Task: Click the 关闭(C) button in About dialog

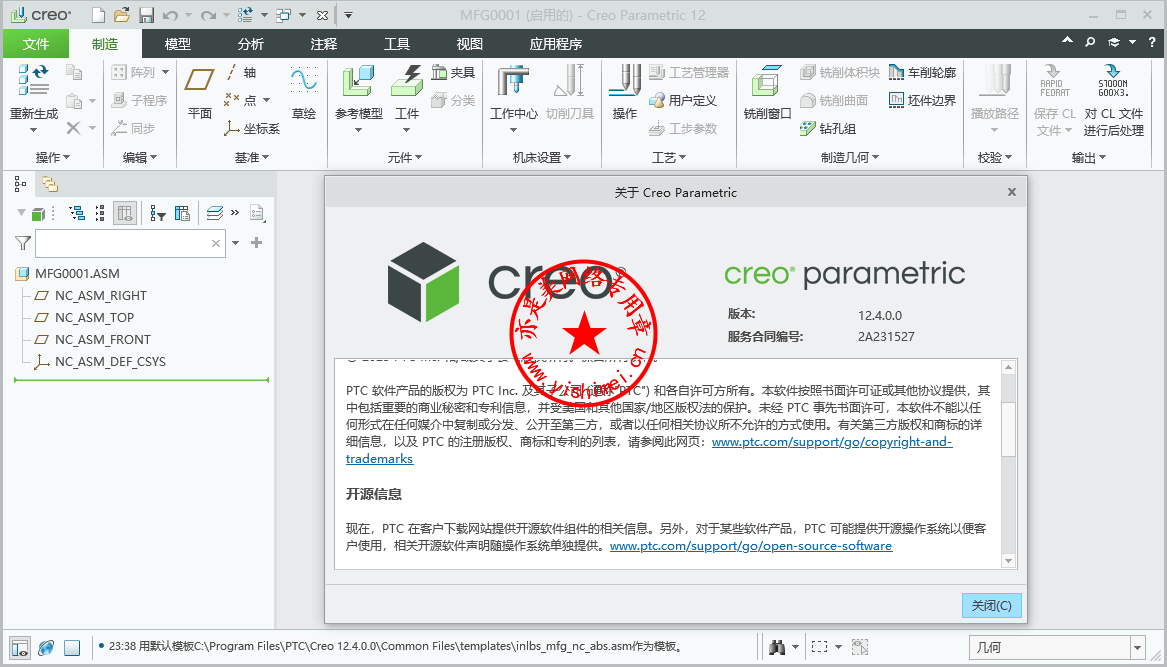Action: 991,605
